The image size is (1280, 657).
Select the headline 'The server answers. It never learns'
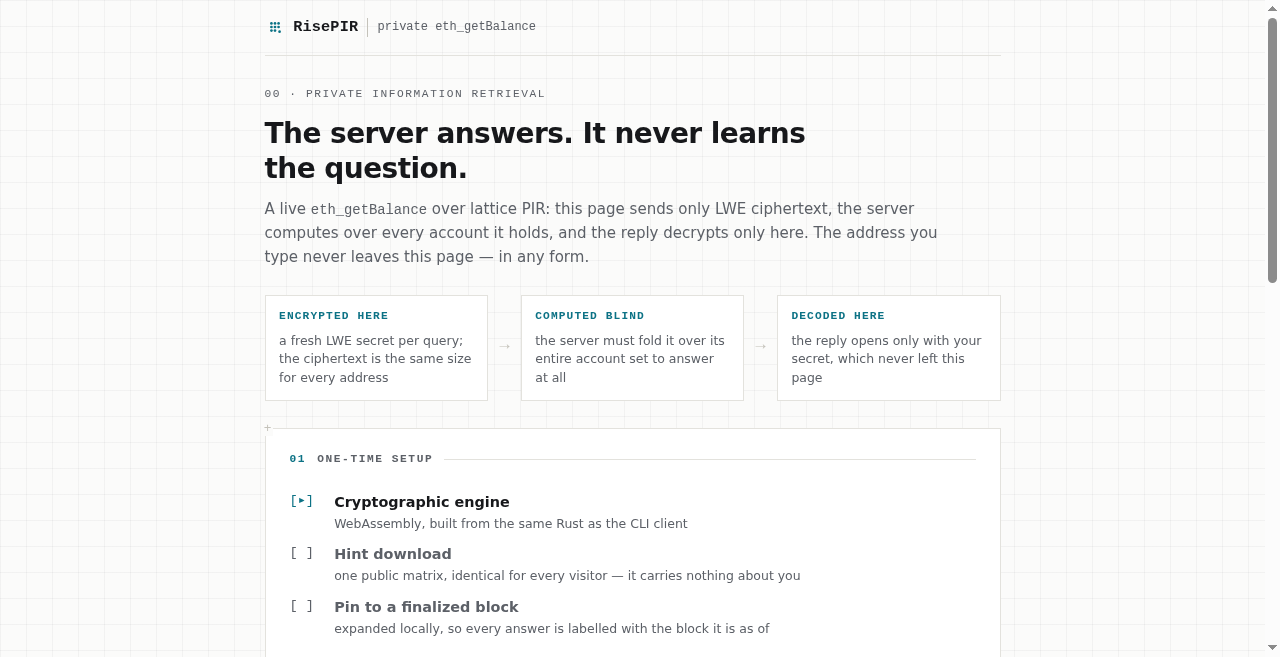(535, 133)
